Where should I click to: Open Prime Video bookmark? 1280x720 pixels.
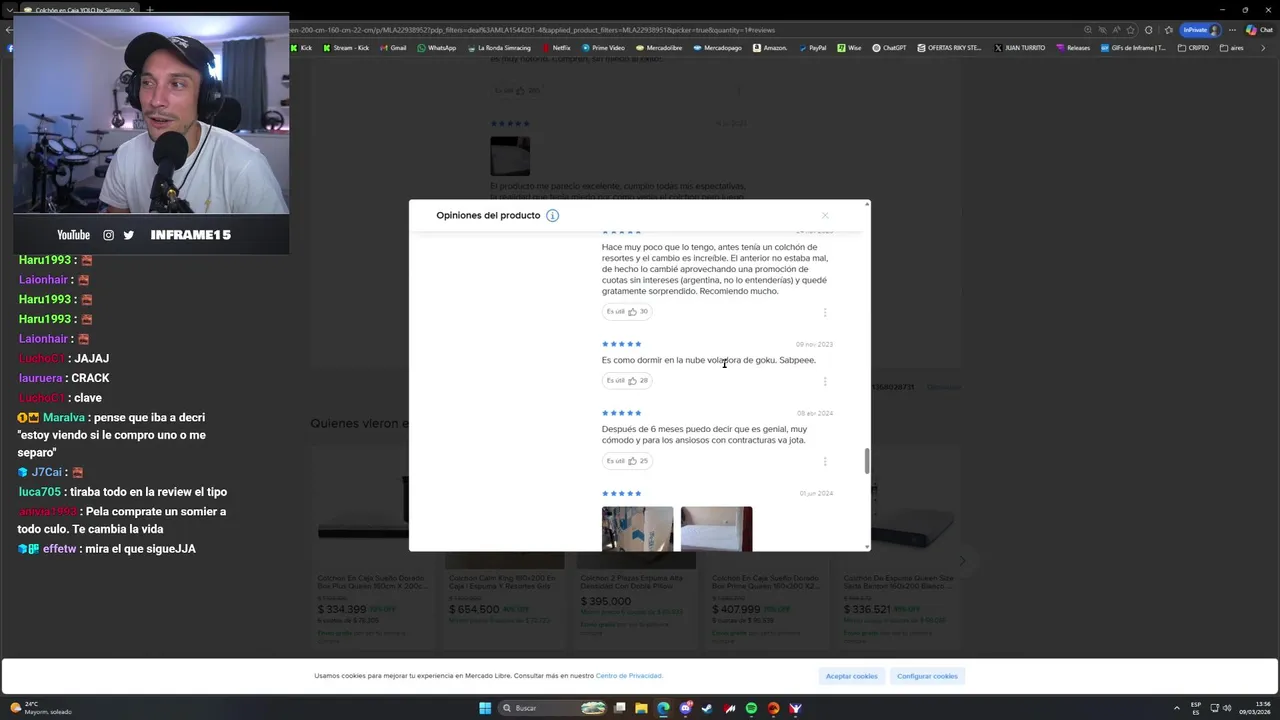click(x=602, y=47)
